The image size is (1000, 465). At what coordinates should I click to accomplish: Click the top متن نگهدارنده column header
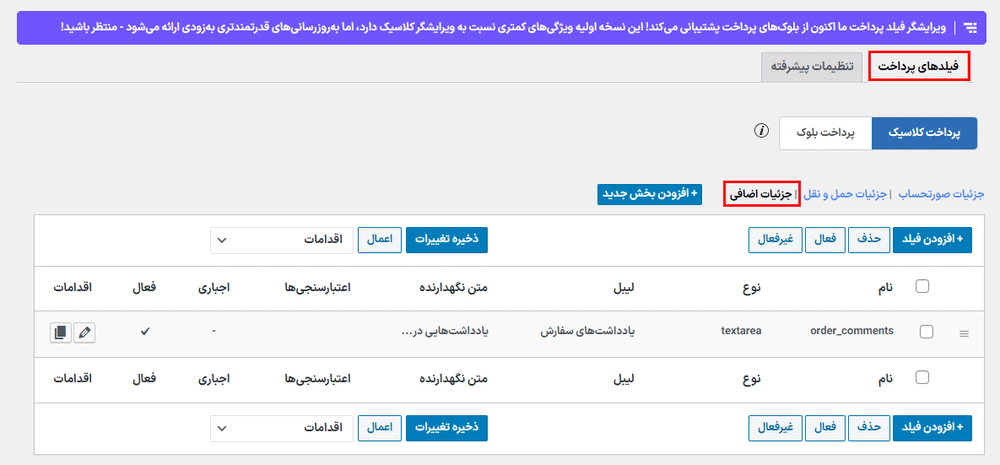(x=451, y=287)
